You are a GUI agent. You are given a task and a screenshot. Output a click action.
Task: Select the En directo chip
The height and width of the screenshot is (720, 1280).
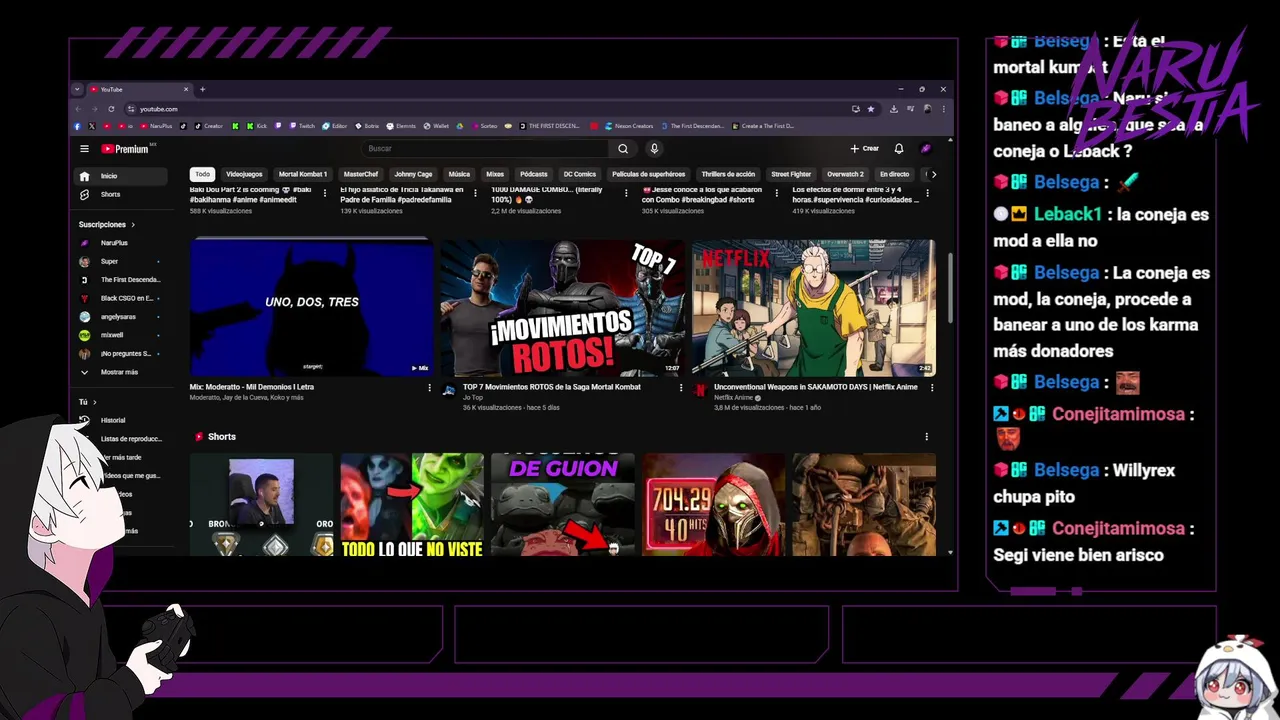pos(895,174)
